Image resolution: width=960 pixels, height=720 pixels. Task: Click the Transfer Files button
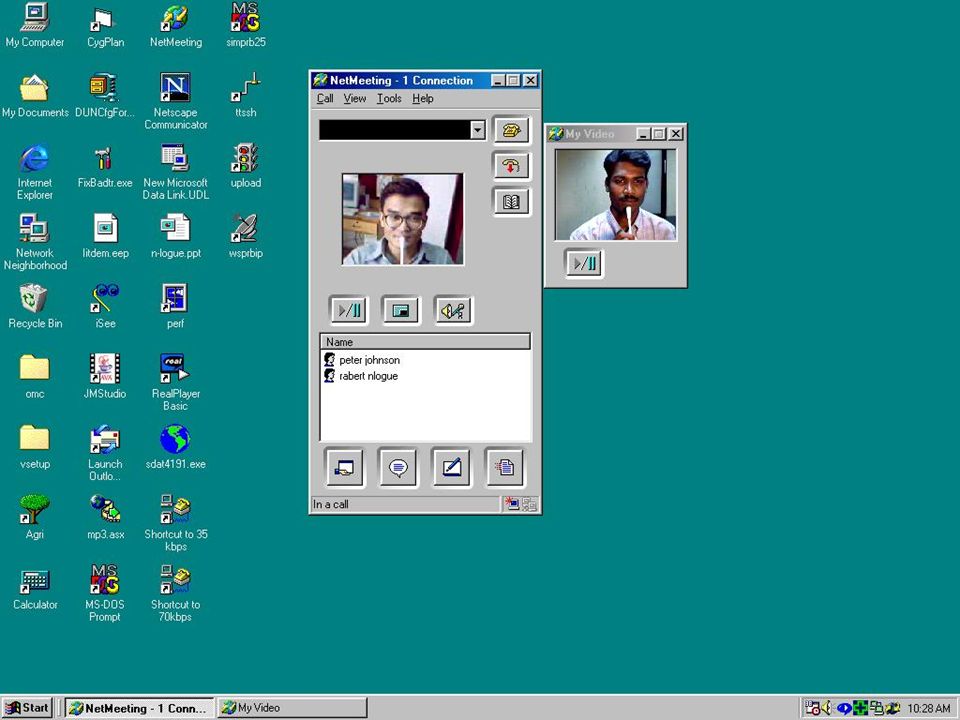(504, 468)
